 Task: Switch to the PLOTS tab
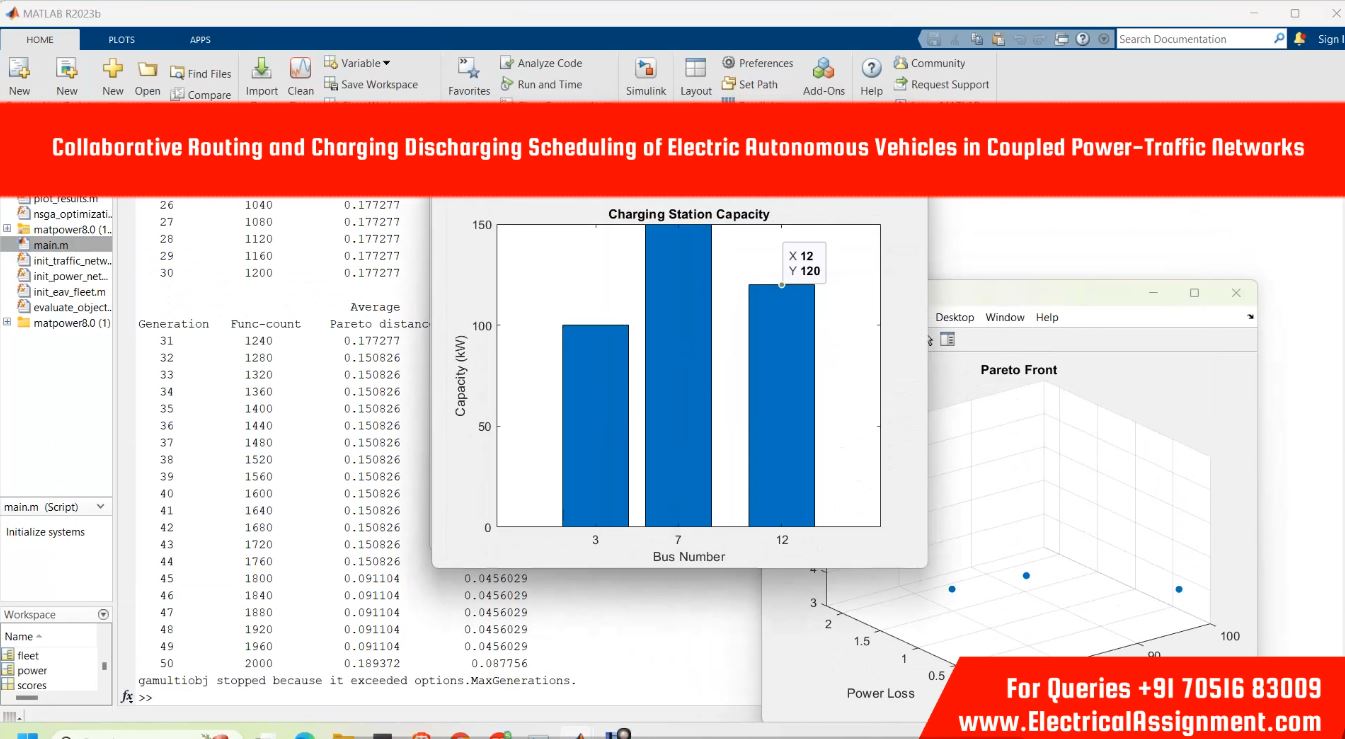[121, 40]
